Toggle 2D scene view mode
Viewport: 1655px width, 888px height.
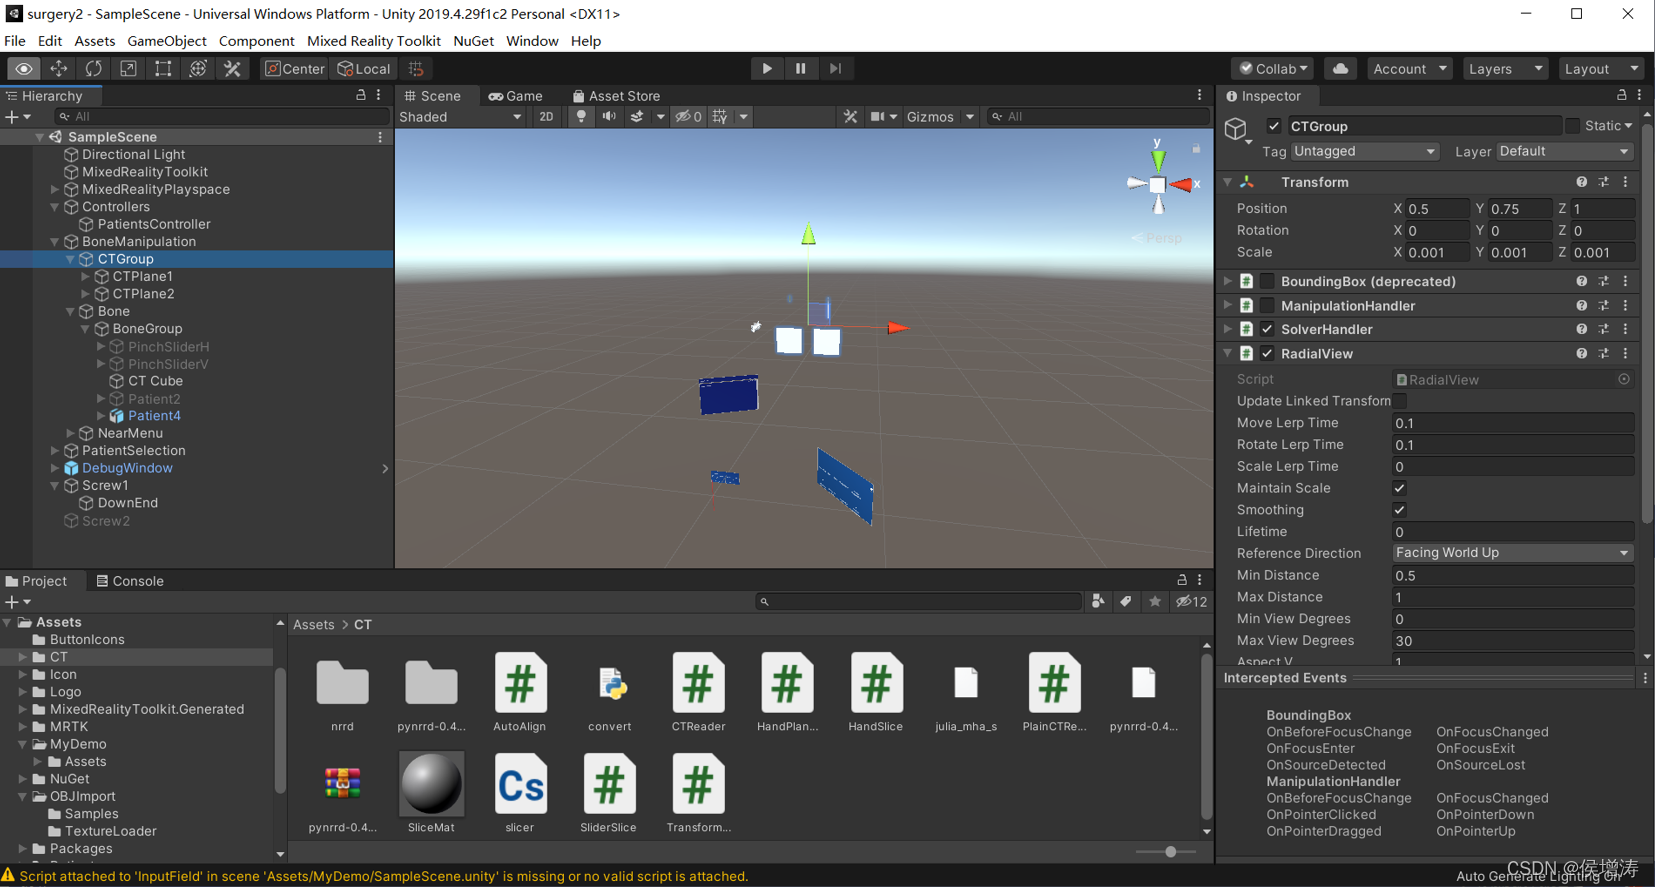click(x=546, y=117)
